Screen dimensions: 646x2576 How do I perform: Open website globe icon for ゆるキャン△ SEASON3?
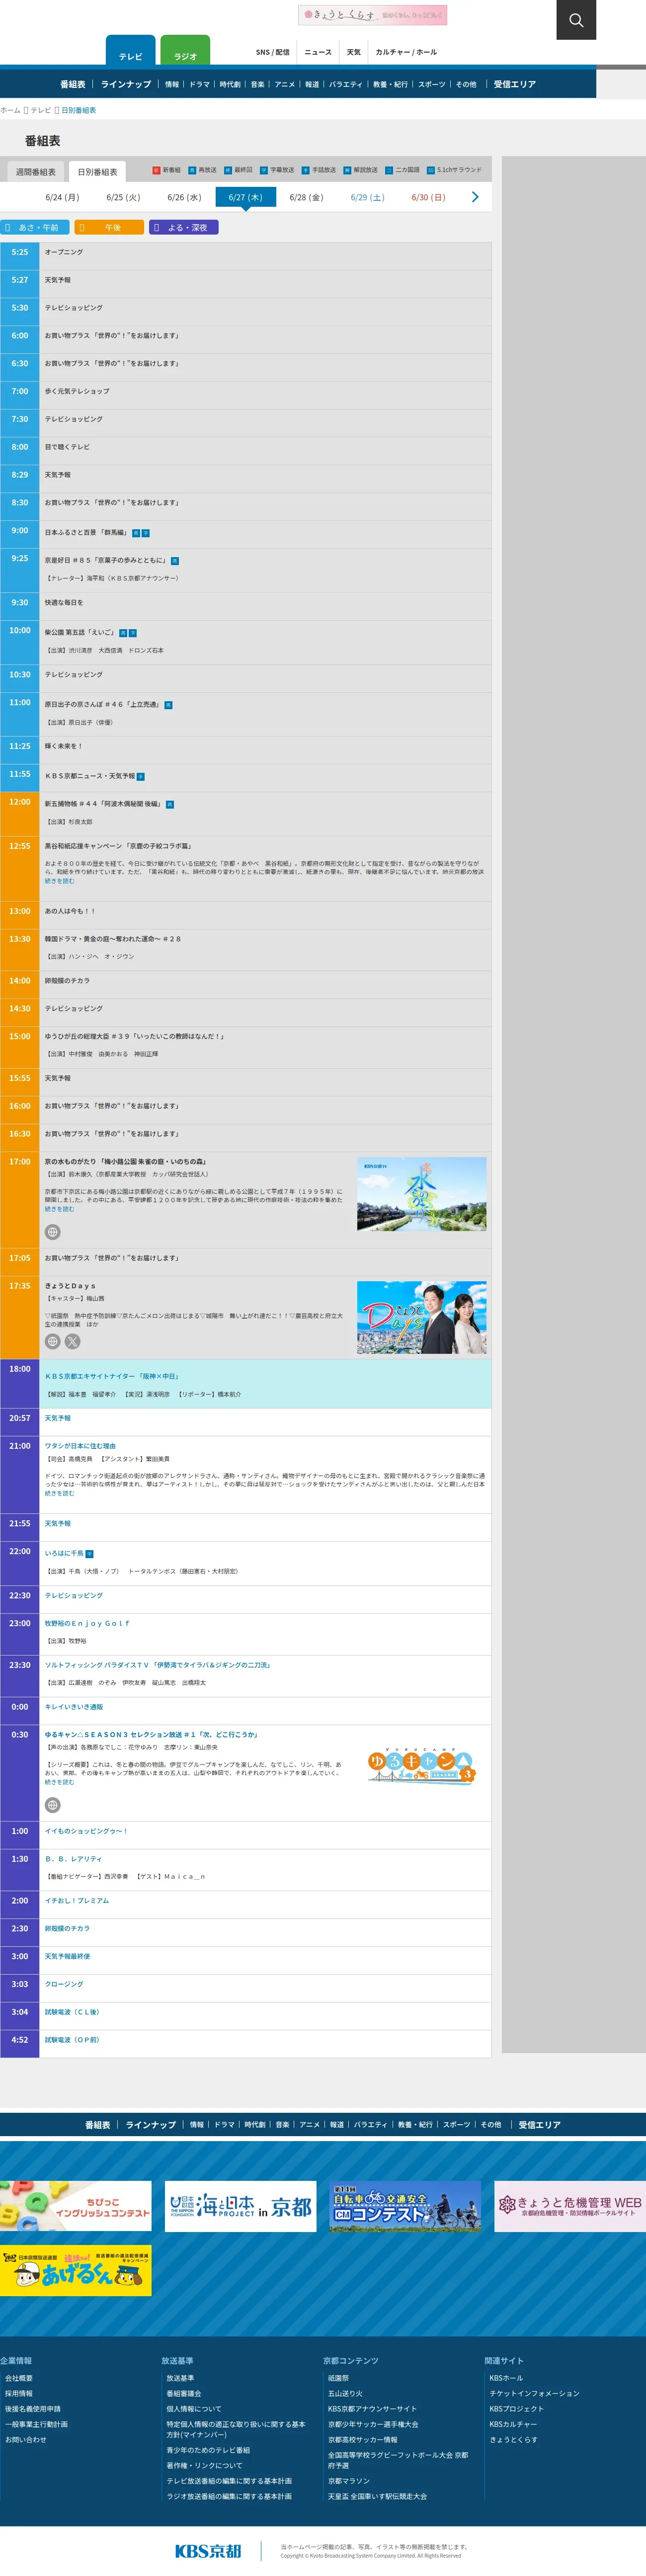[x=53, y=1805]
